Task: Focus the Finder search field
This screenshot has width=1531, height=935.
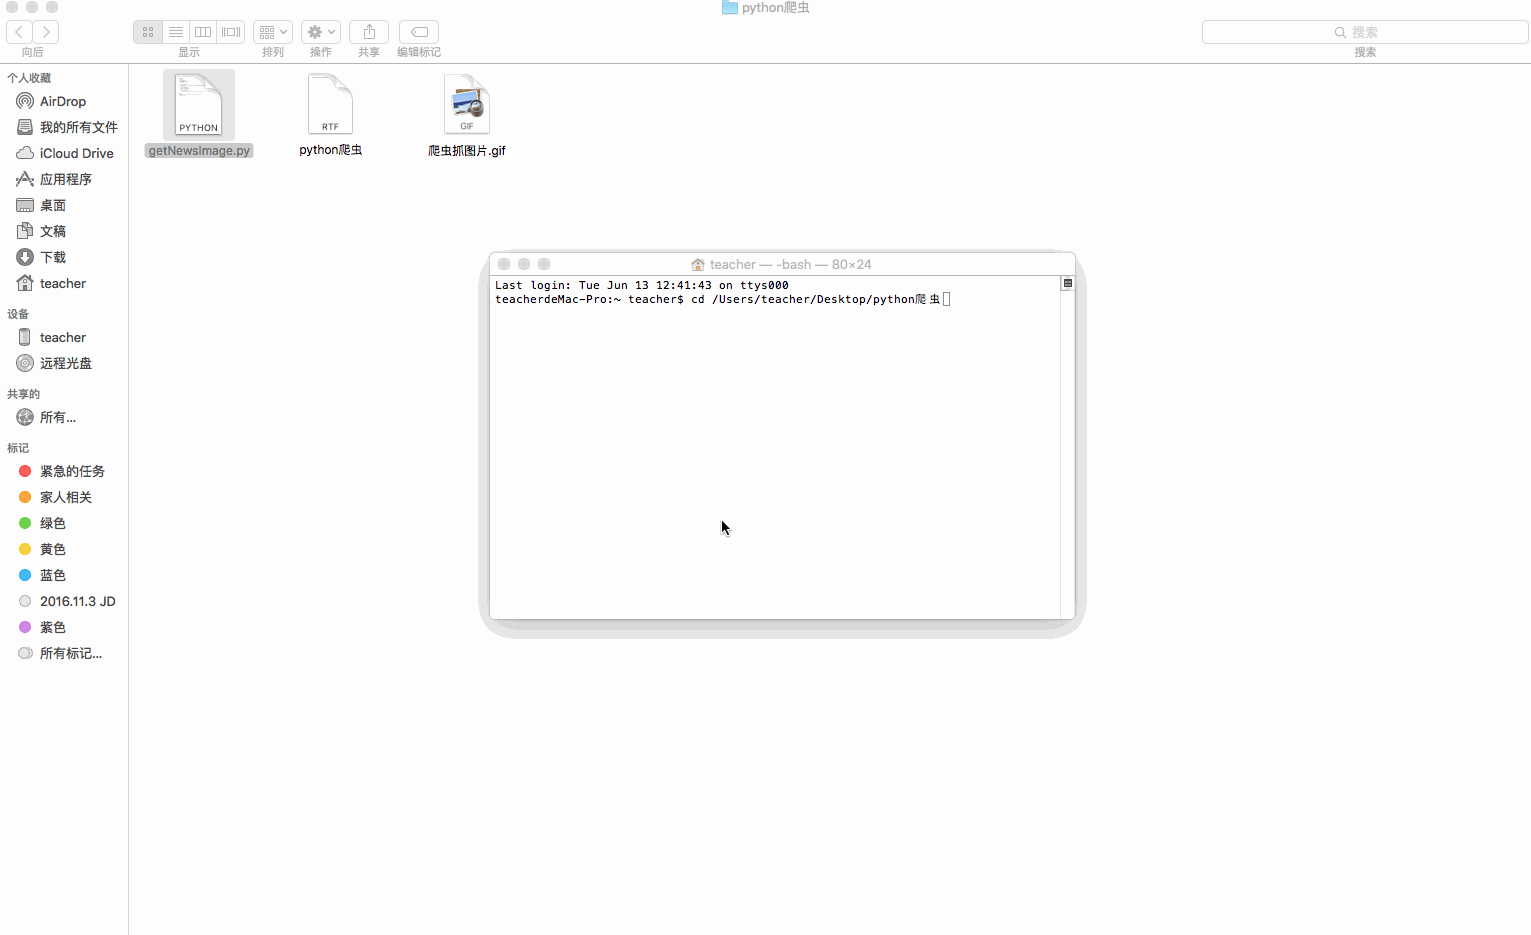Action: click(x=1365, y=32)
